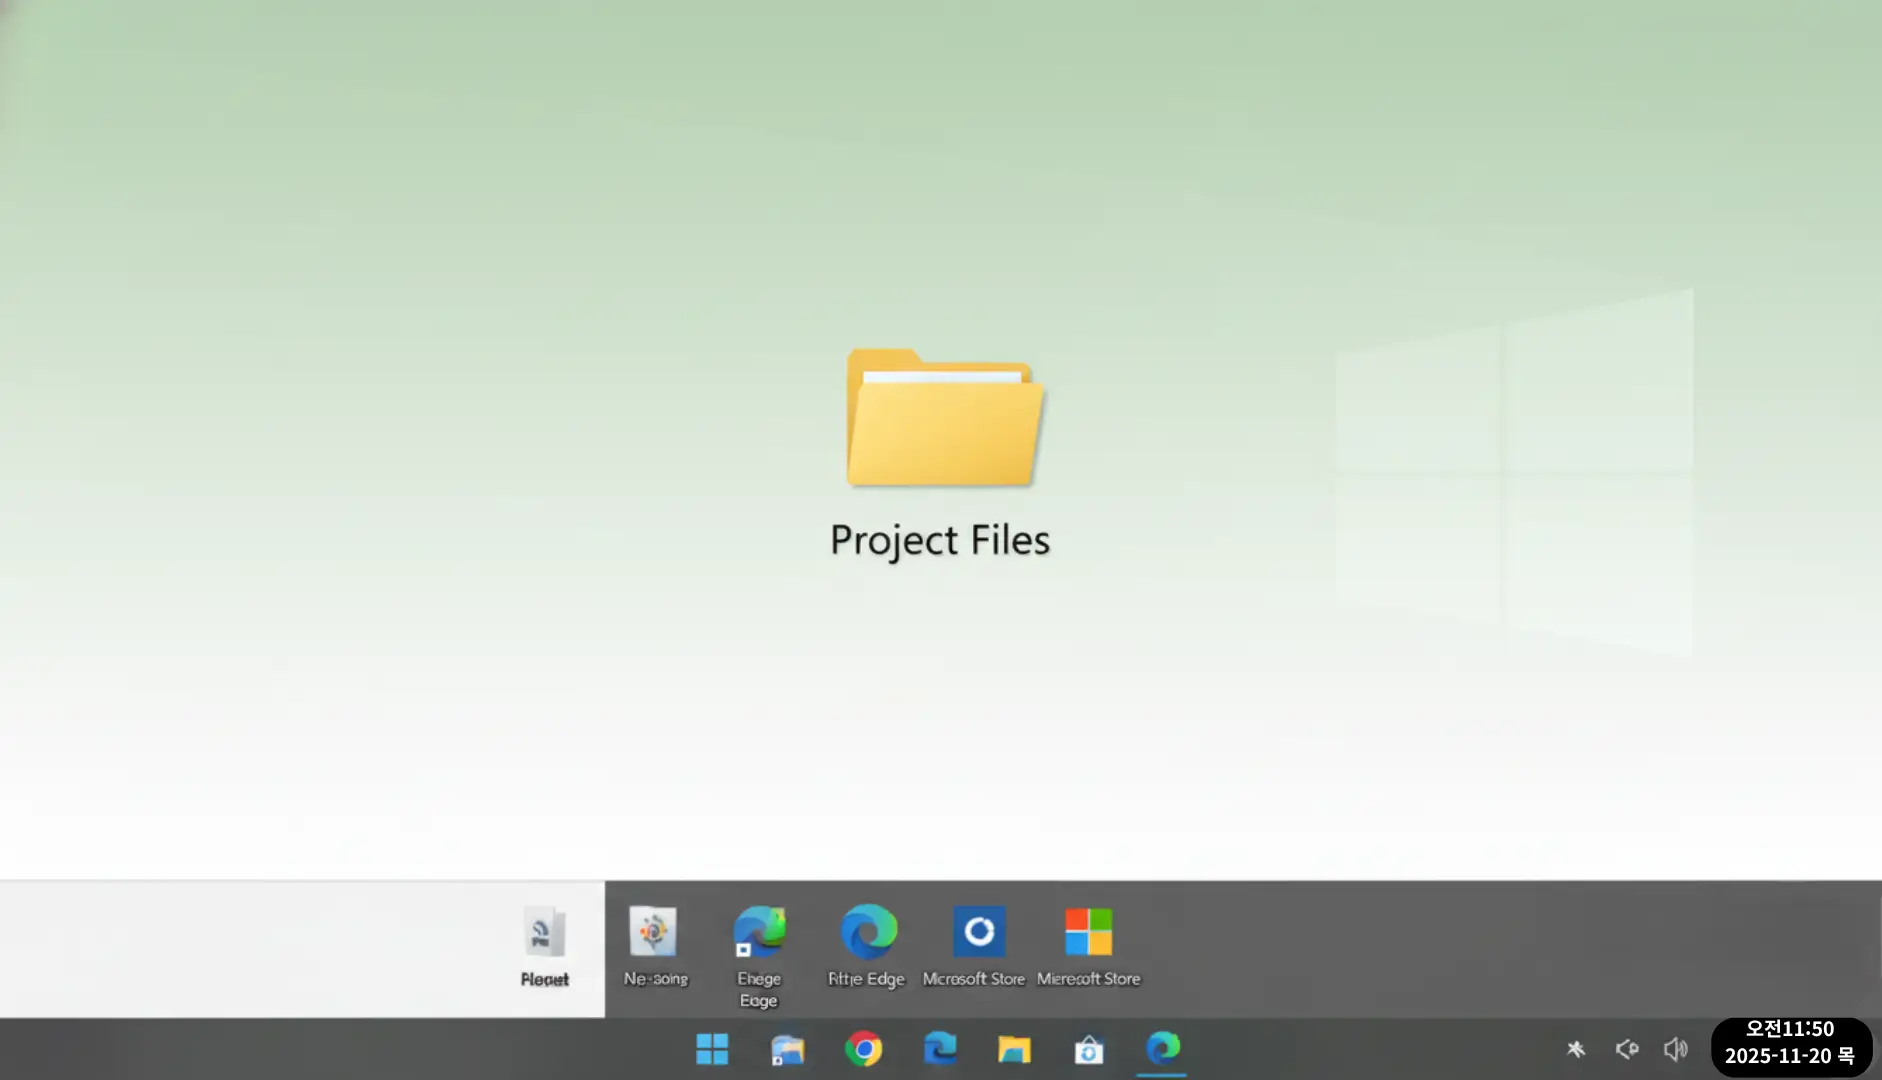Open the flat blue Edge taskbar icon
The image size is (1882, 1080).
click(939, 1049)
